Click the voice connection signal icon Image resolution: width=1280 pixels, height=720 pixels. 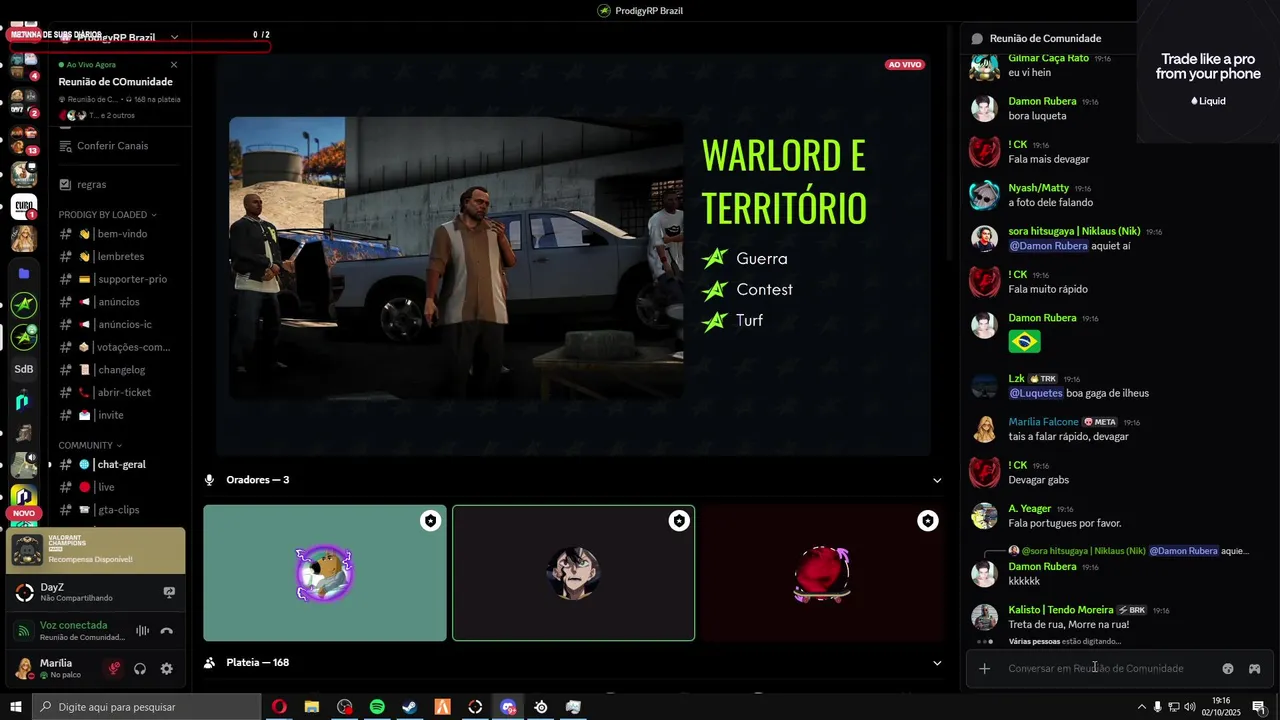pyautogui.click(x=24, y=631)
